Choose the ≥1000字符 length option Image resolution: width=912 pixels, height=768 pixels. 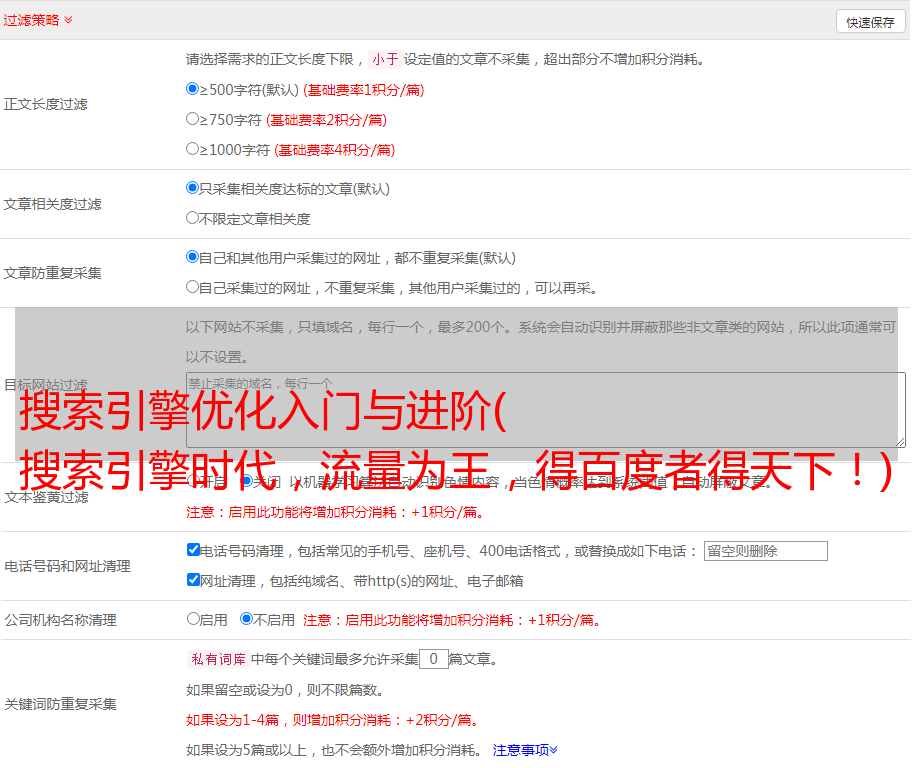[193, 149]
